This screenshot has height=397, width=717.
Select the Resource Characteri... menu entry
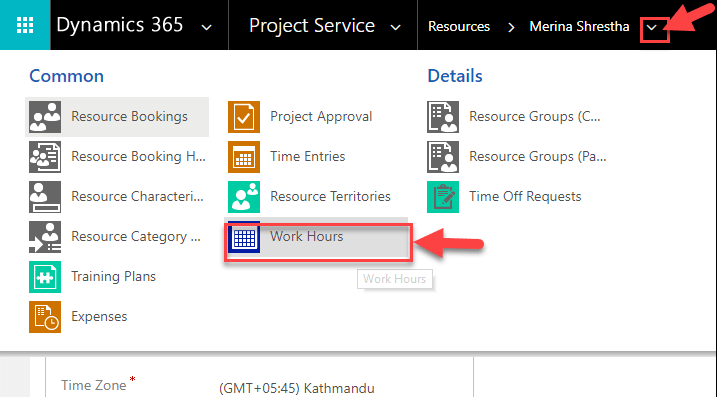[117, 197]
